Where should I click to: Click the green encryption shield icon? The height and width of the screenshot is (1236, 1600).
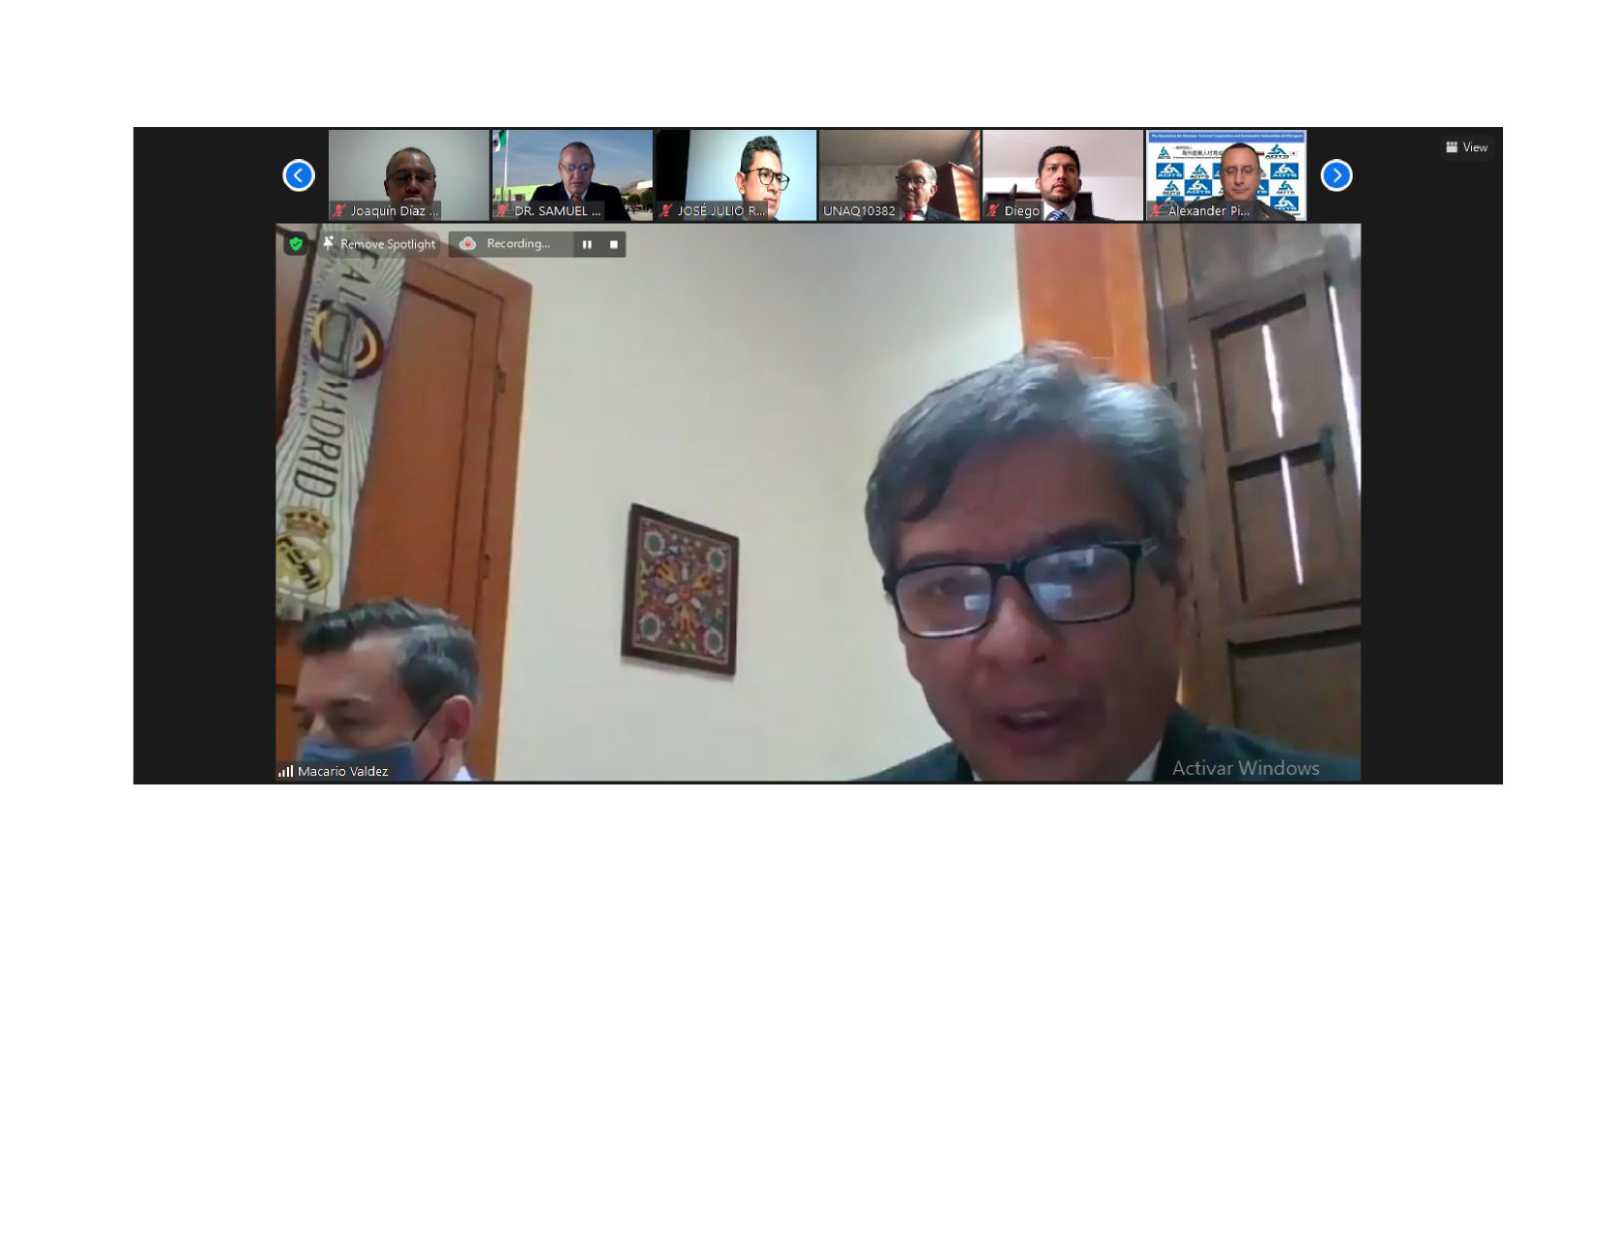pos(295,244)
